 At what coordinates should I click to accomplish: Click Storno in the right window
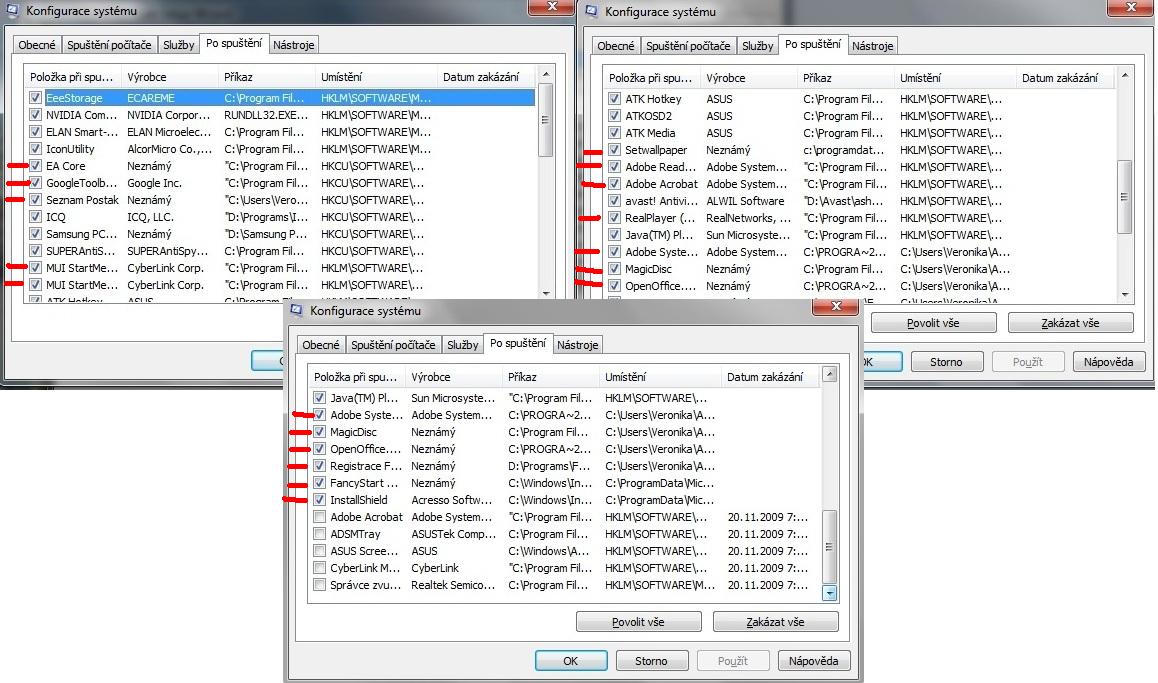pyautogui.click(x=946, y=361)
